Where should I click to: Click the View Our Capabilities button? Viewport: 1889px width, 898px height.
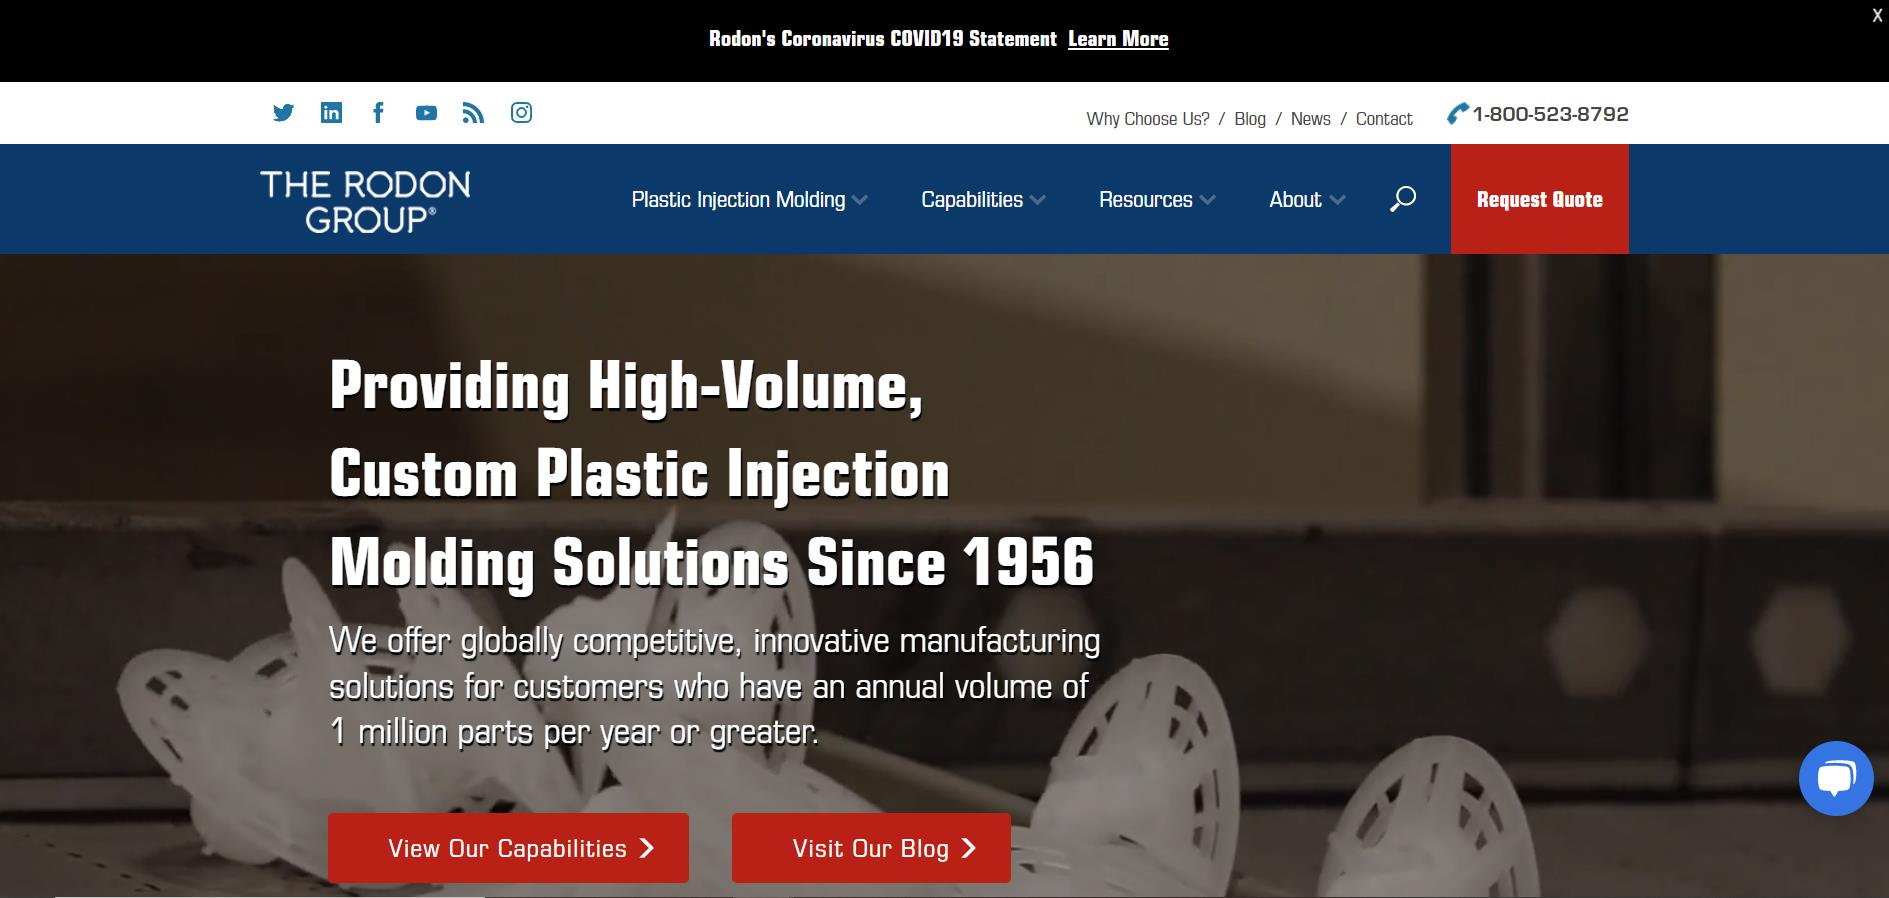pos(508,848)
